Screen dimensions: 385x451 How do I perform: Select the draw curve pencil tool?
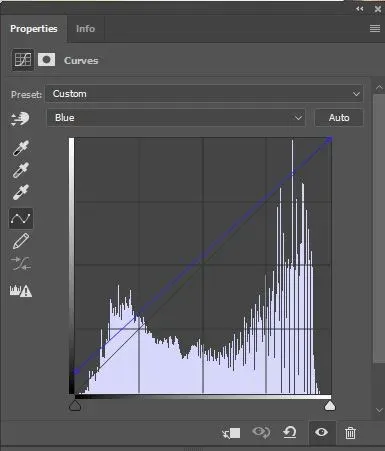pos(21,241)
